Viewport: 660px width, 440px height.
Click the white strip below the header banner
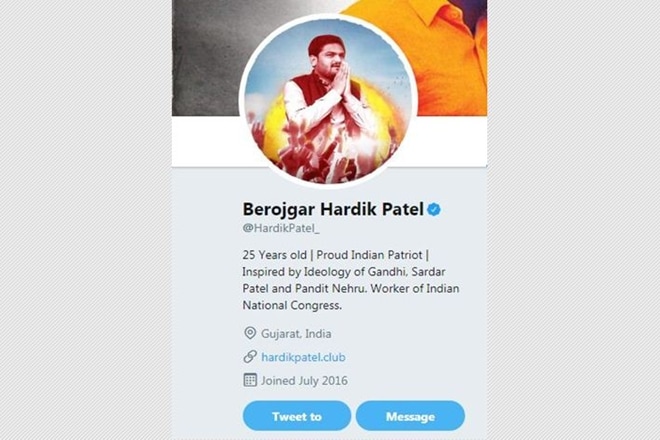click(x=450, y=141)
